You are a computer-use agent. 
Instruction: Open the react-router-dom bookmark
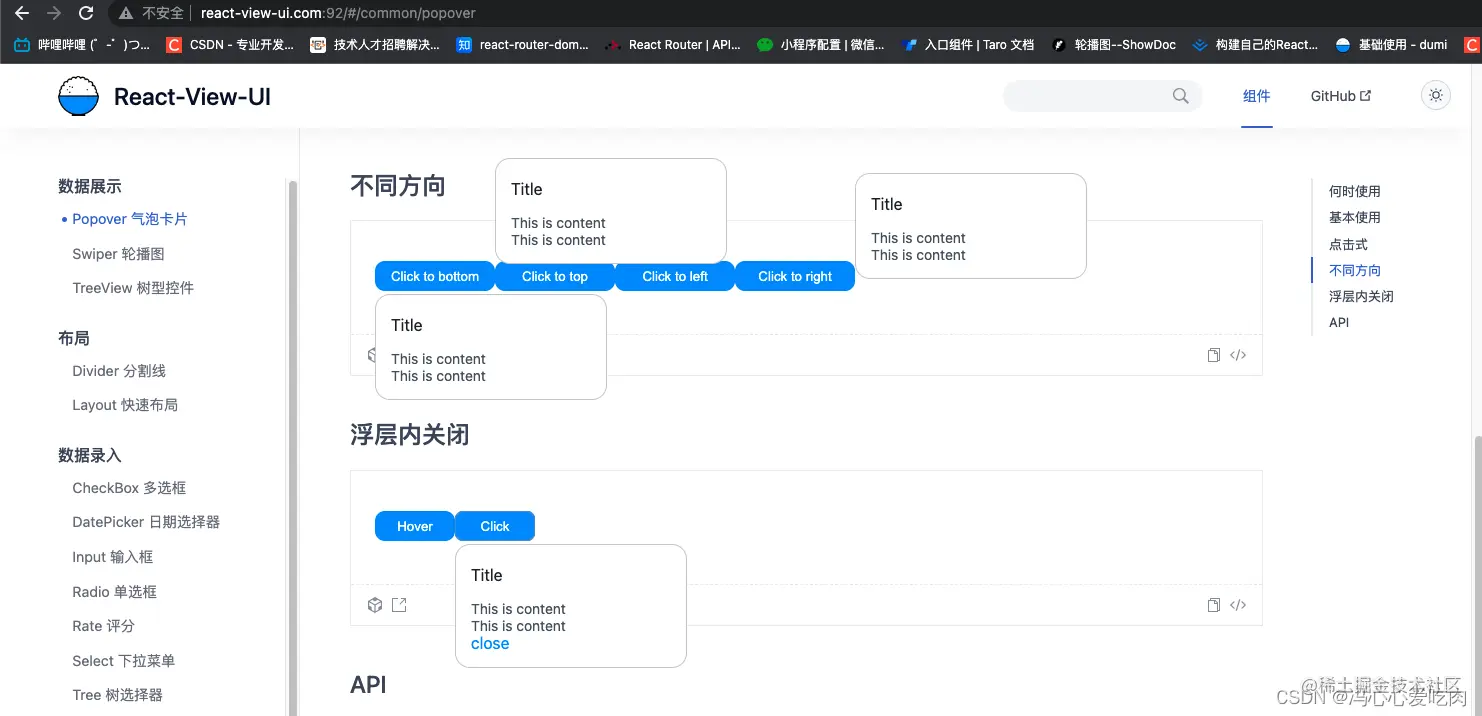(x=522, y=45)
